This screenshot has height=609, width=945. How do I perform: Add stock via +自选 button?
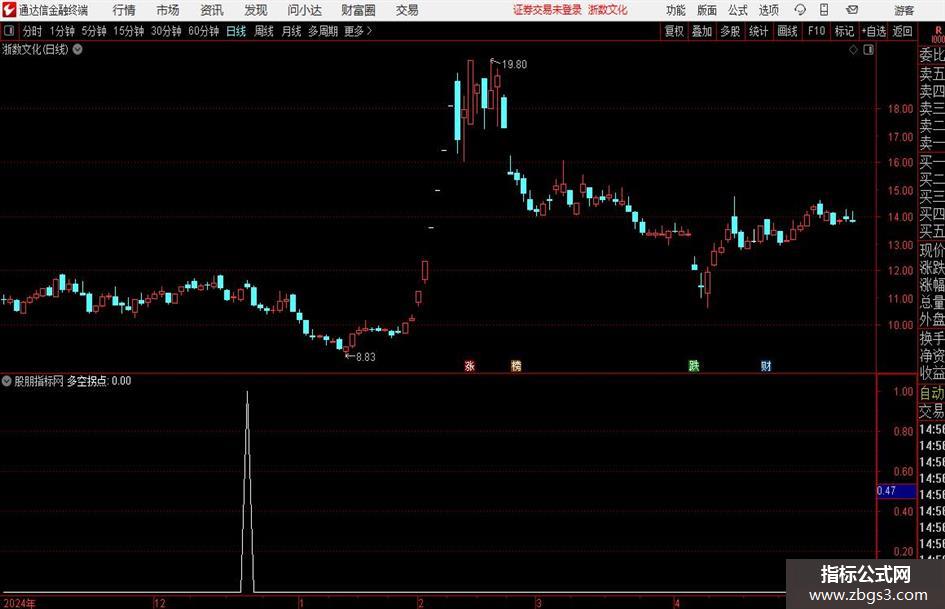tap(874, 31)
